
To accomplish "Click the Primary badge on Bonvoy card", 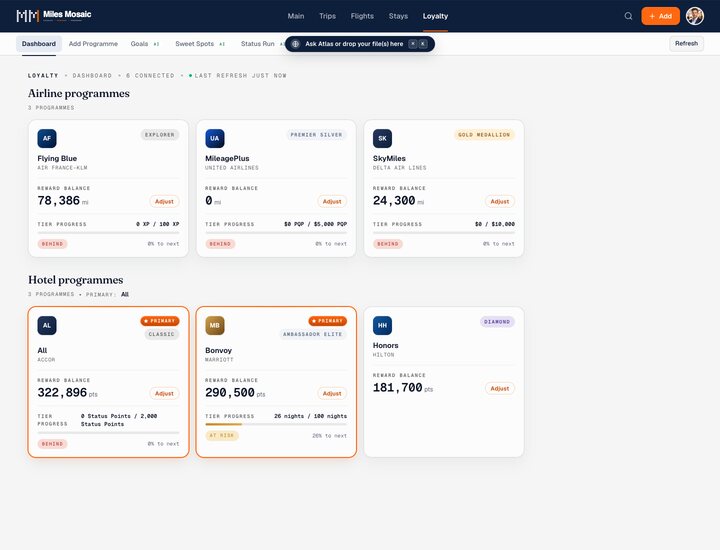I will [327, 320].
